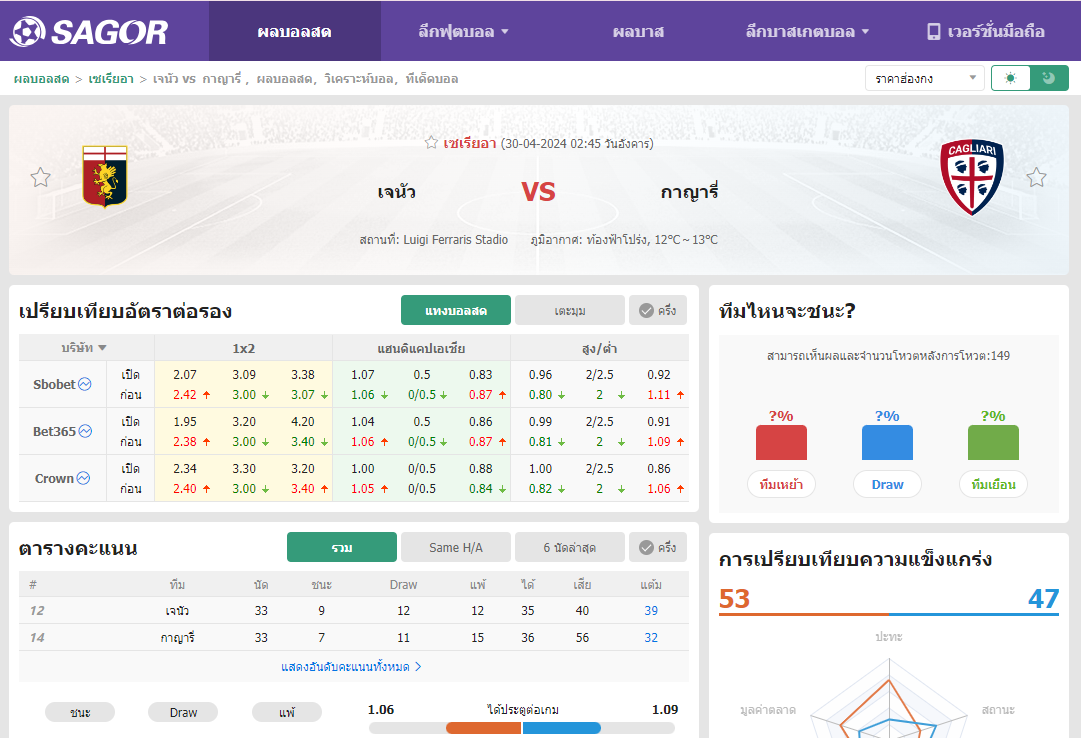Viewport: 1081px width, 738px height.
Task: Click the 1x2 column header
Action: coord(243,348)
